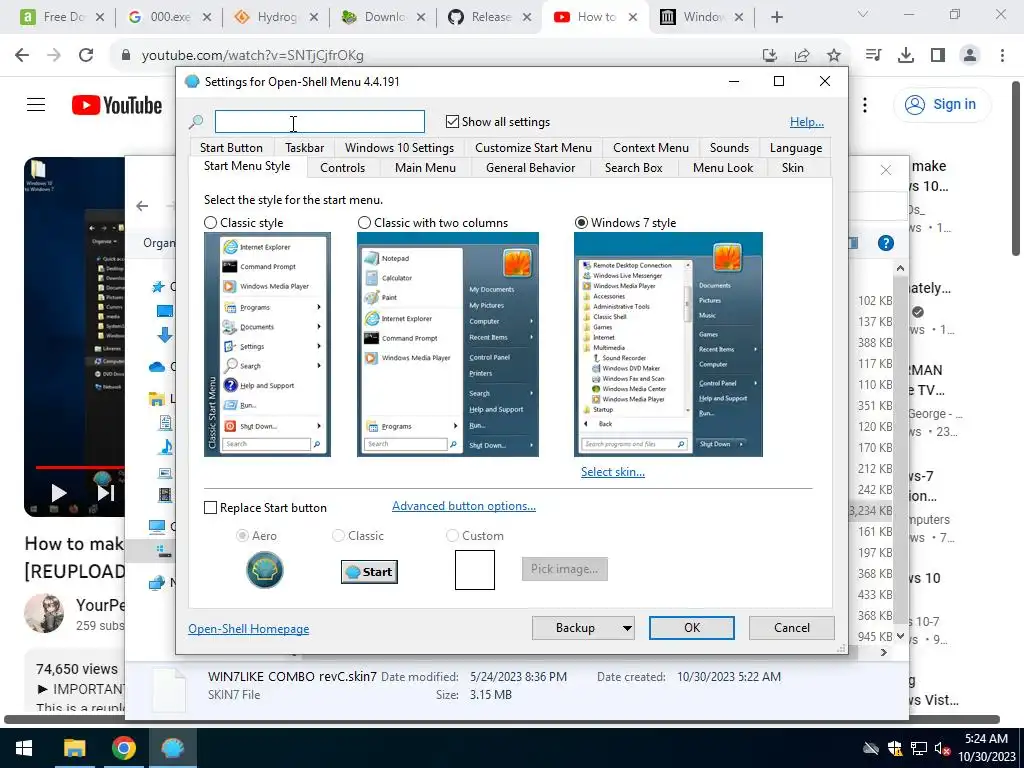The height and width of the screenshot is (768, 1024).
Task: Switch to General Behavior tab
Action: point(530,168)
